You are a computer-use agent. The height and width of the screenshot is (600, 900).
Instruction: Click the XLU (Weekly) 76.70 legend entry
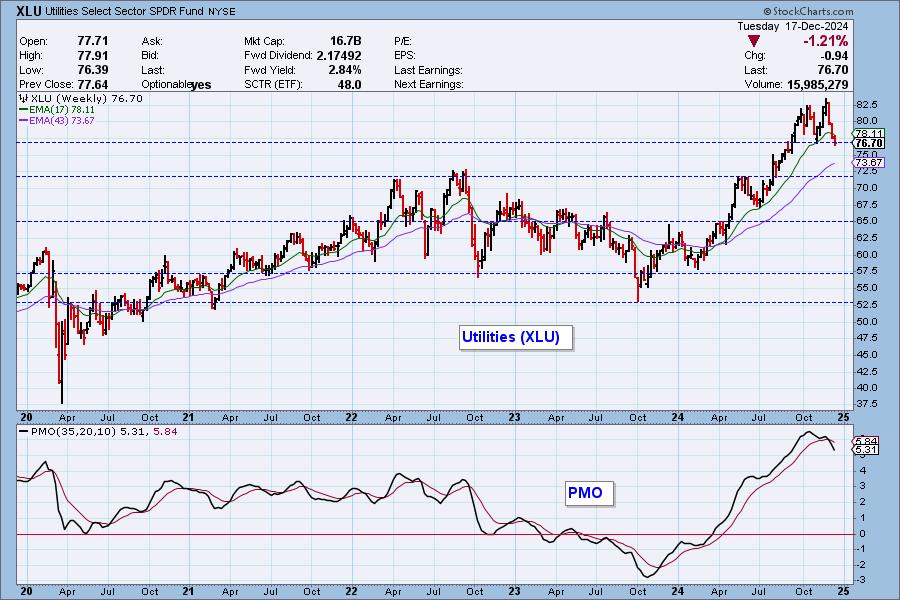81,98
